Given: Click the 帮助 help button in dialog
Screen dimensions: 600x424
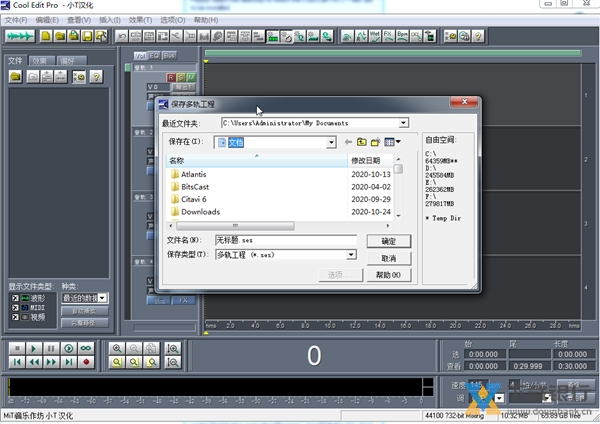Looking at the screenshot, I should click(389, 275).
